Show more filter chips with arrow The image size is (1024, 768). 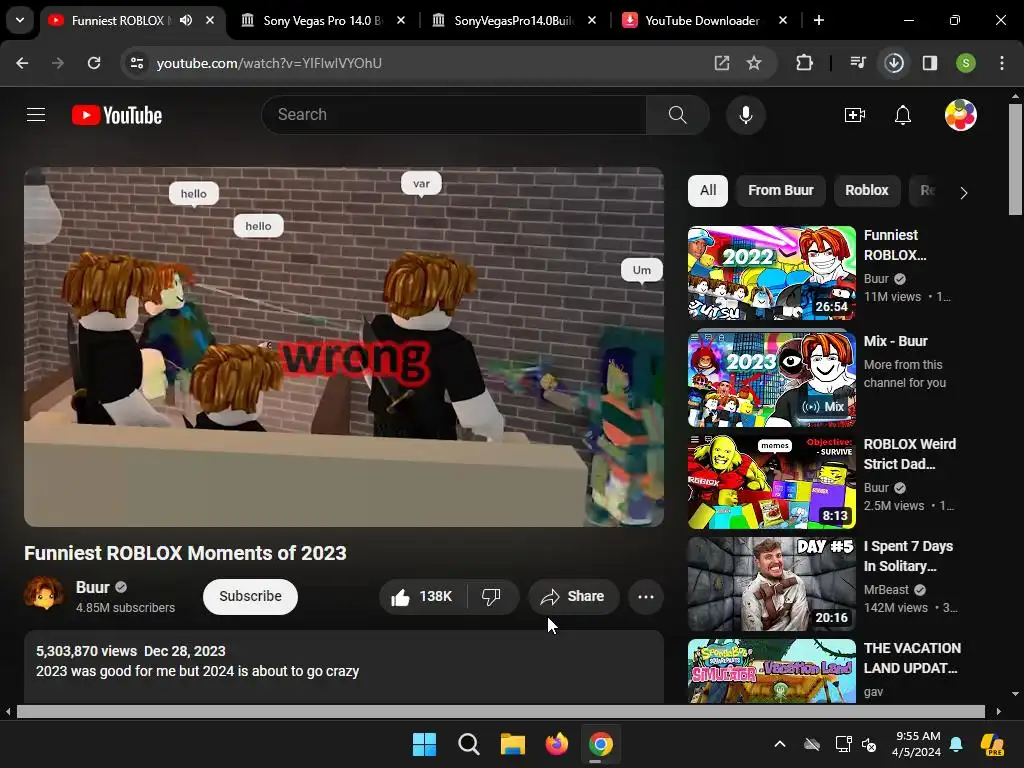[x=963, y=193]
